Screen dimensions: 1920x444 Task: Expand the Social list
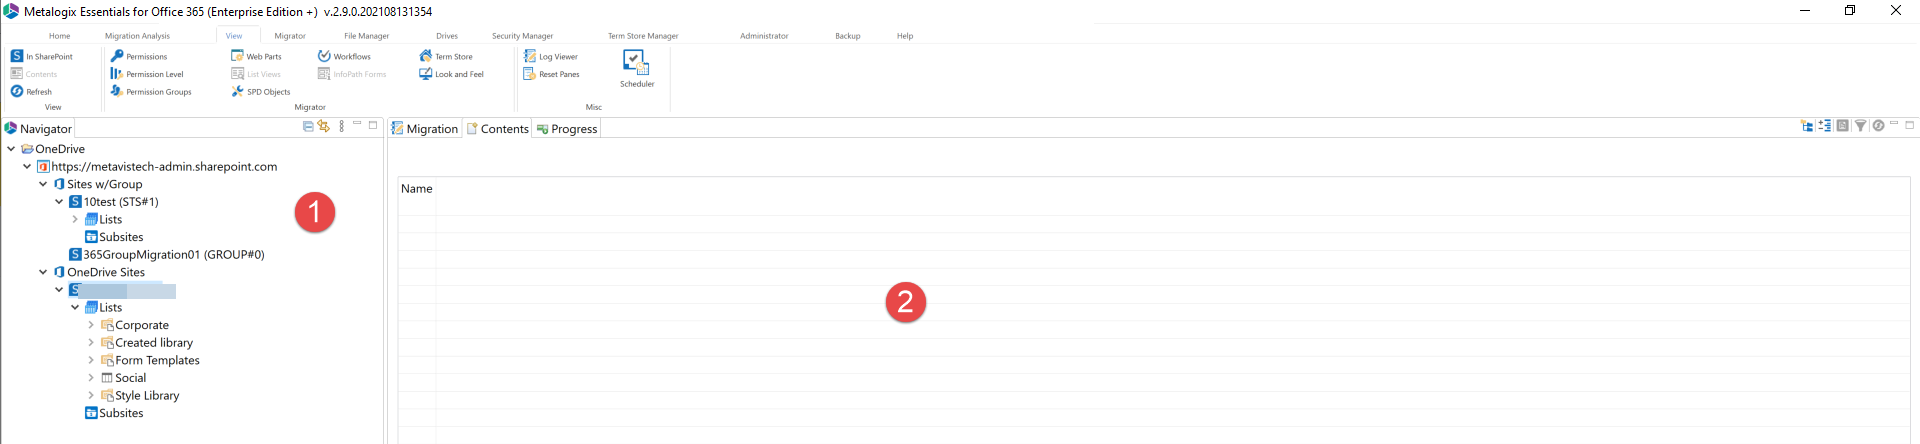91,378
